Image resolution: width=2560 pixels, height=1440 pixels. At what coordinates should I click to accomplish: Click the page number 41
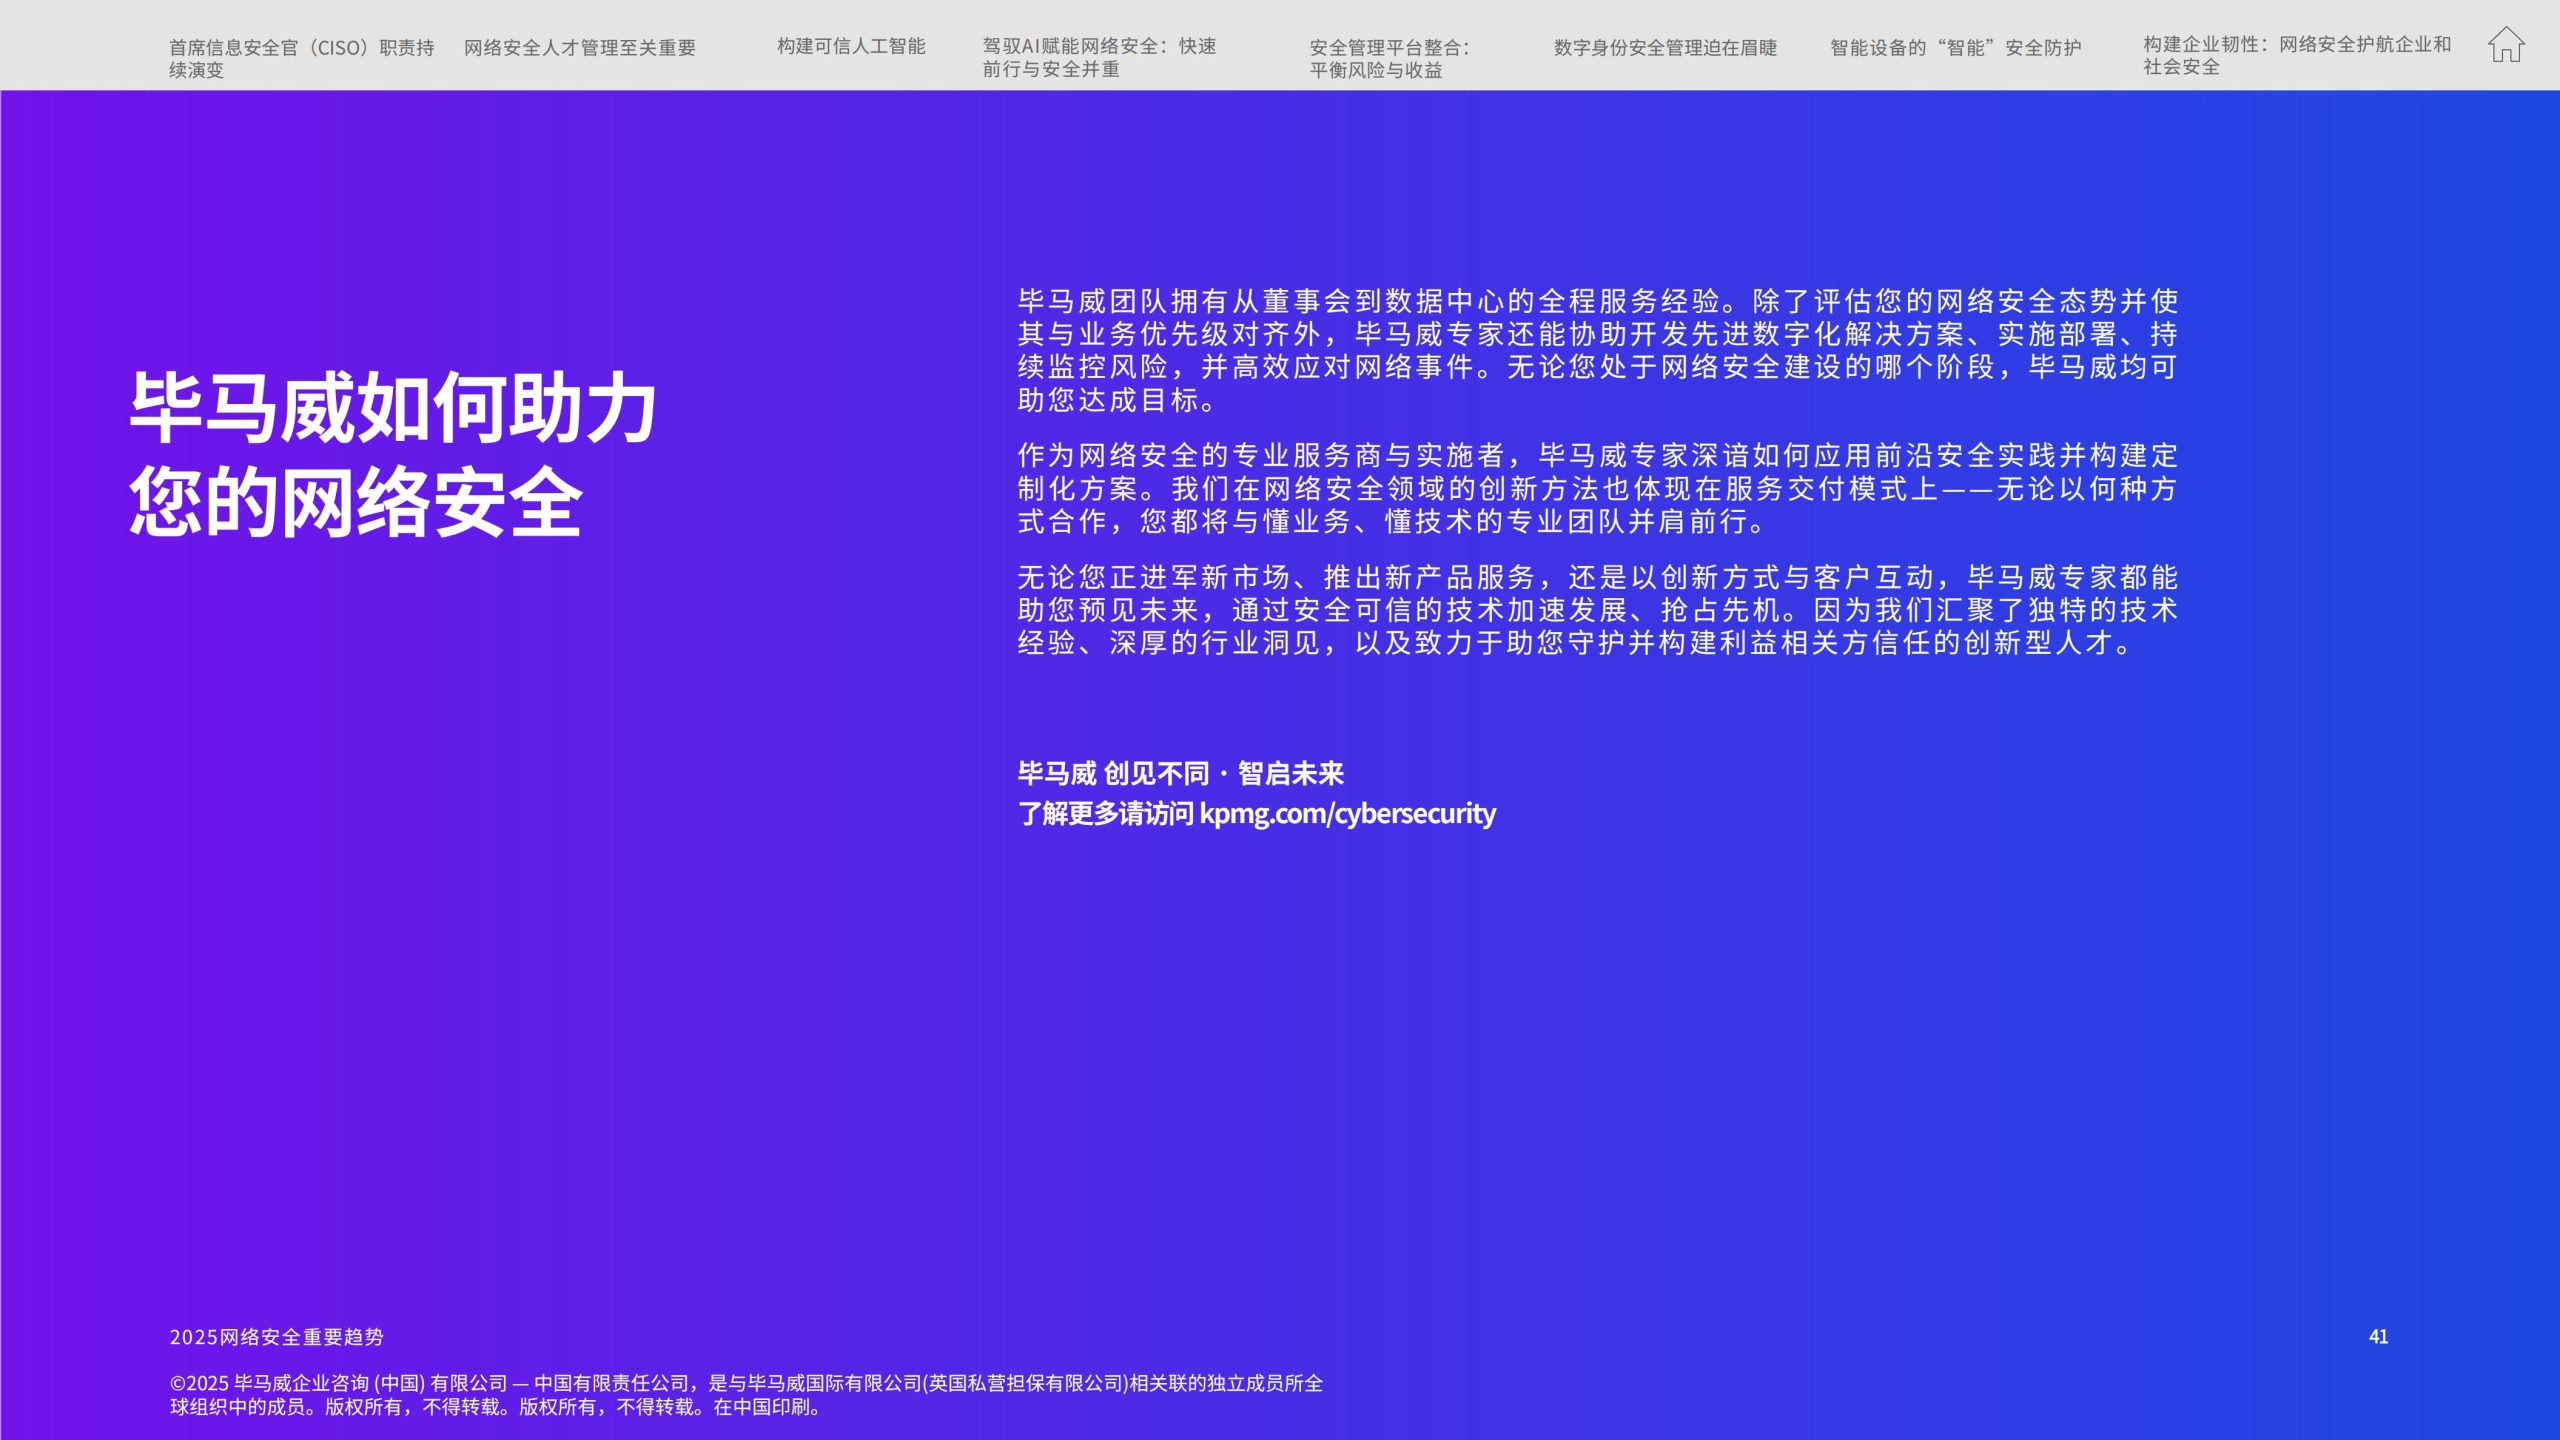(2378, 1337)
